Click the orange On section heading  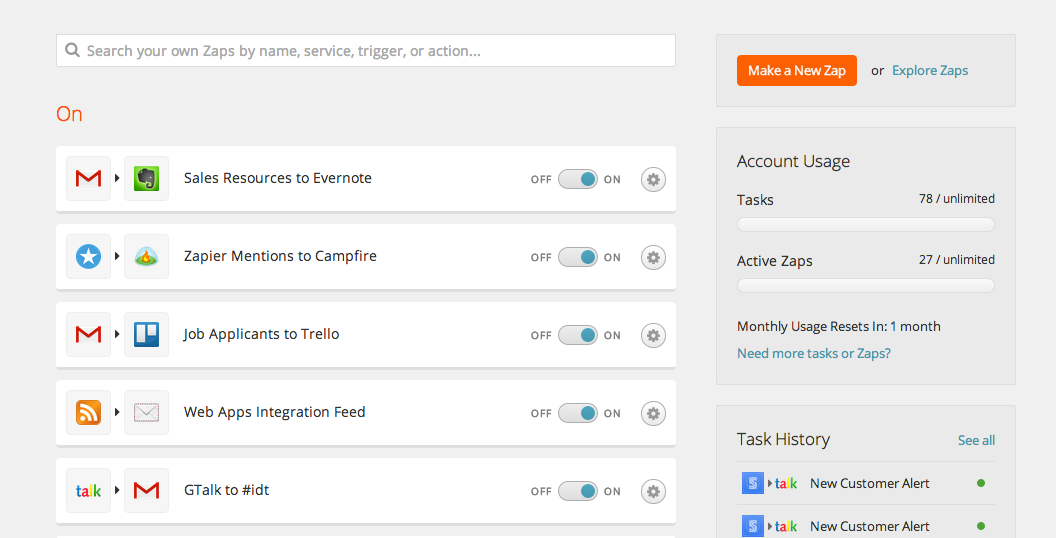coord(69,114)
